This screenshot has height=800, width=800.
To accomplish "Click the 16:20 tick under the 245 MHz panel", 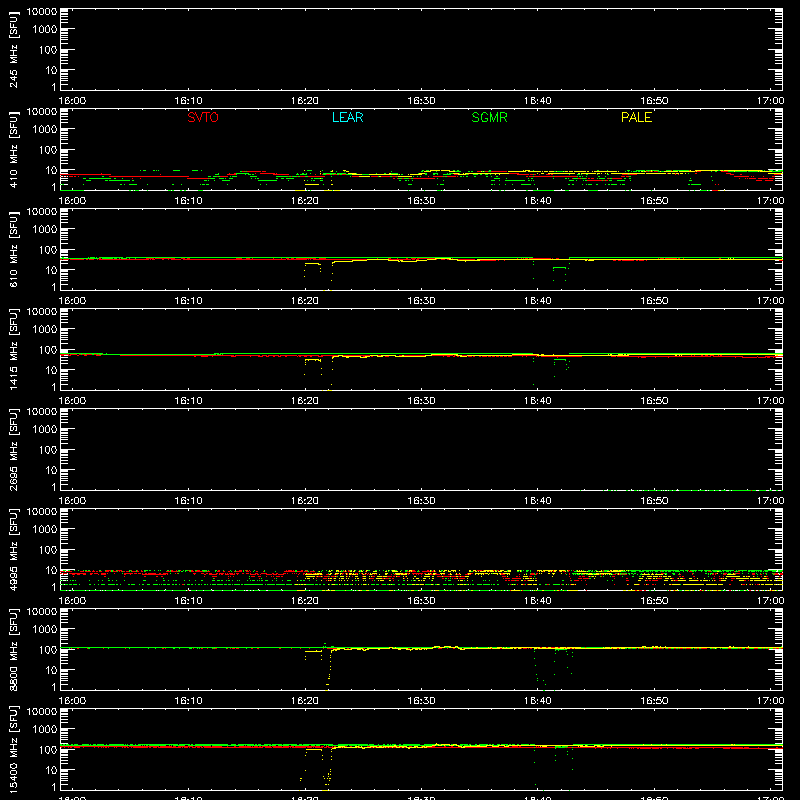I will pyautogui.click(x=305, y=101).
